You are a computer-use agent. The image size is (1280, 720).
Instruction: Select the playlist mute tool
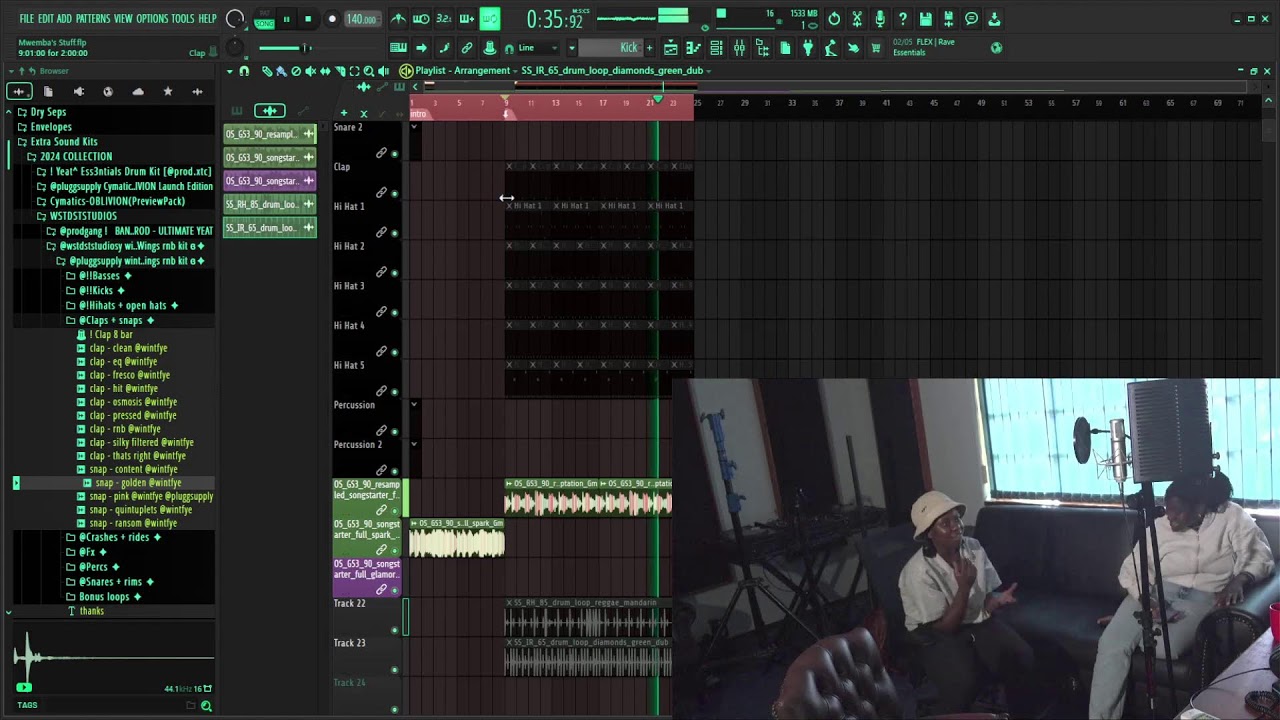pos(311,71)
